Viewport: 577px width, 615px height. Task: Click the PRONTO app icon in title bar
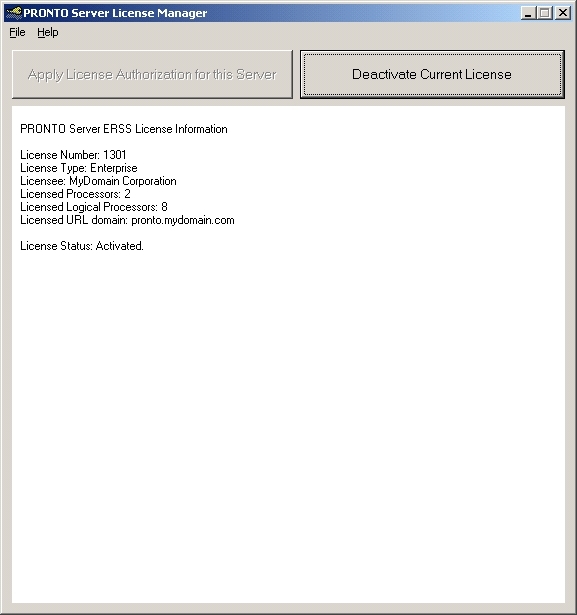click(14, 13)
